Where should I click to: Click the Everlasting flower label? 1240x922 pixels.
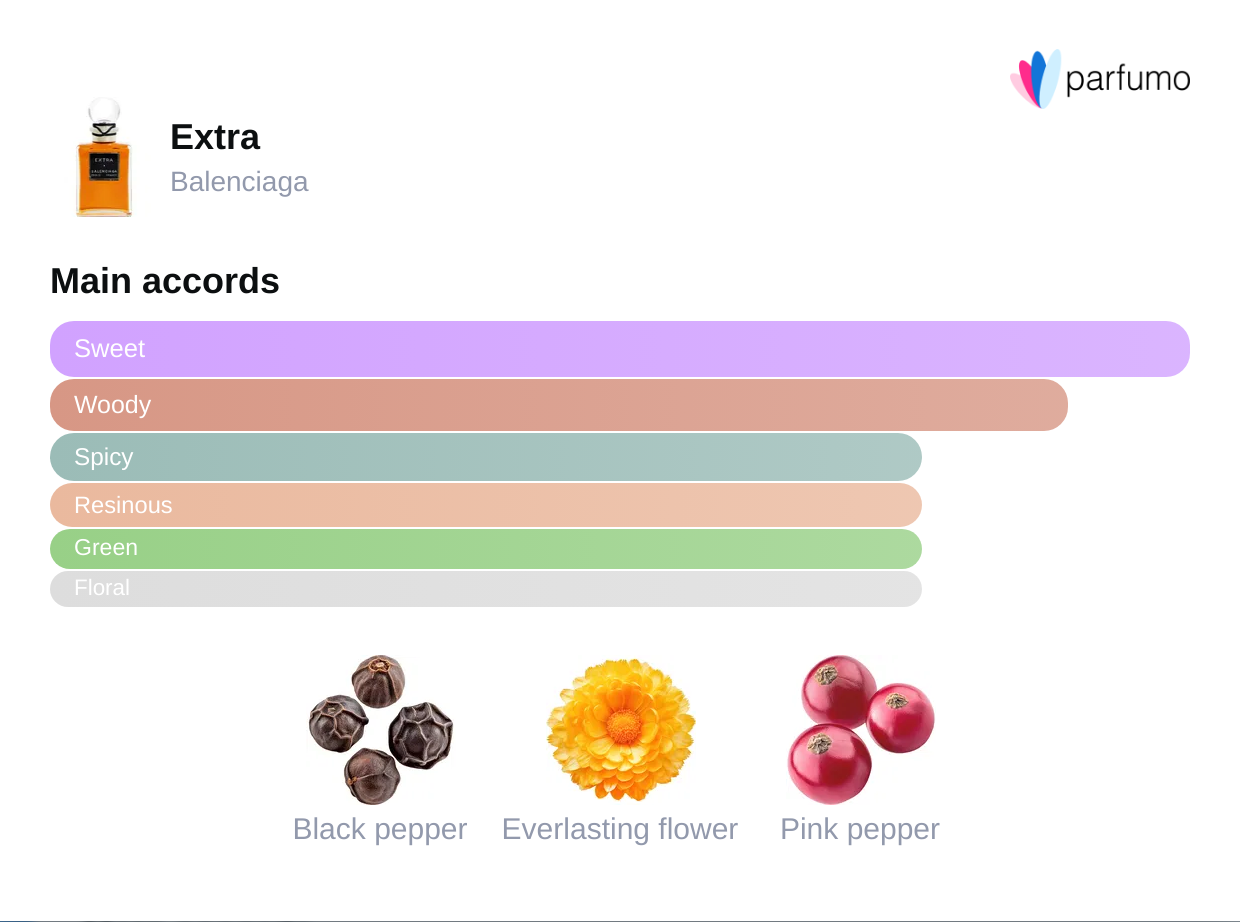(620, 829)
